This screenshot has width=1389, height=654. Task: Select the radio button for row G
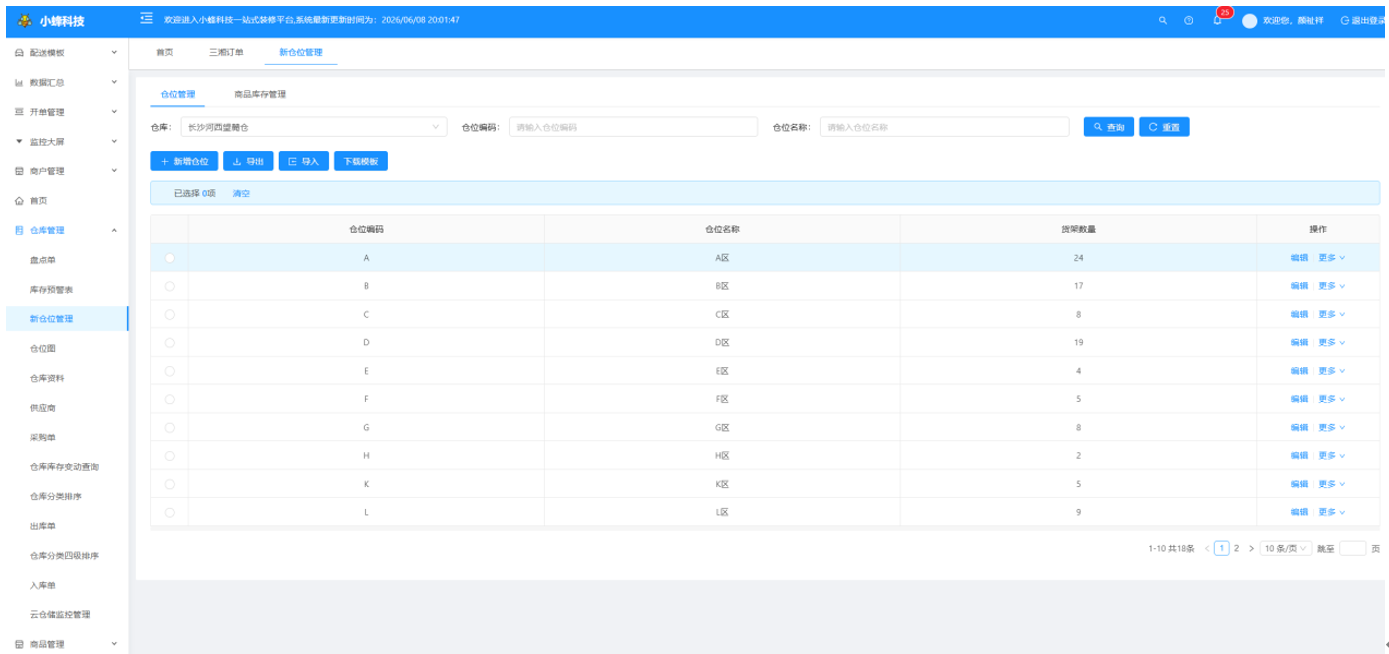pyautogui.click(x=169, y=427)
